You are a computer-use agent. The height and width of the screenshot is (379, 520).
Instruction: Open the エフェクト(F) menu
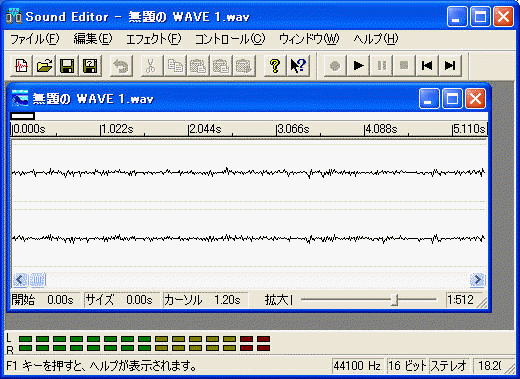click(x=154, y=39)
